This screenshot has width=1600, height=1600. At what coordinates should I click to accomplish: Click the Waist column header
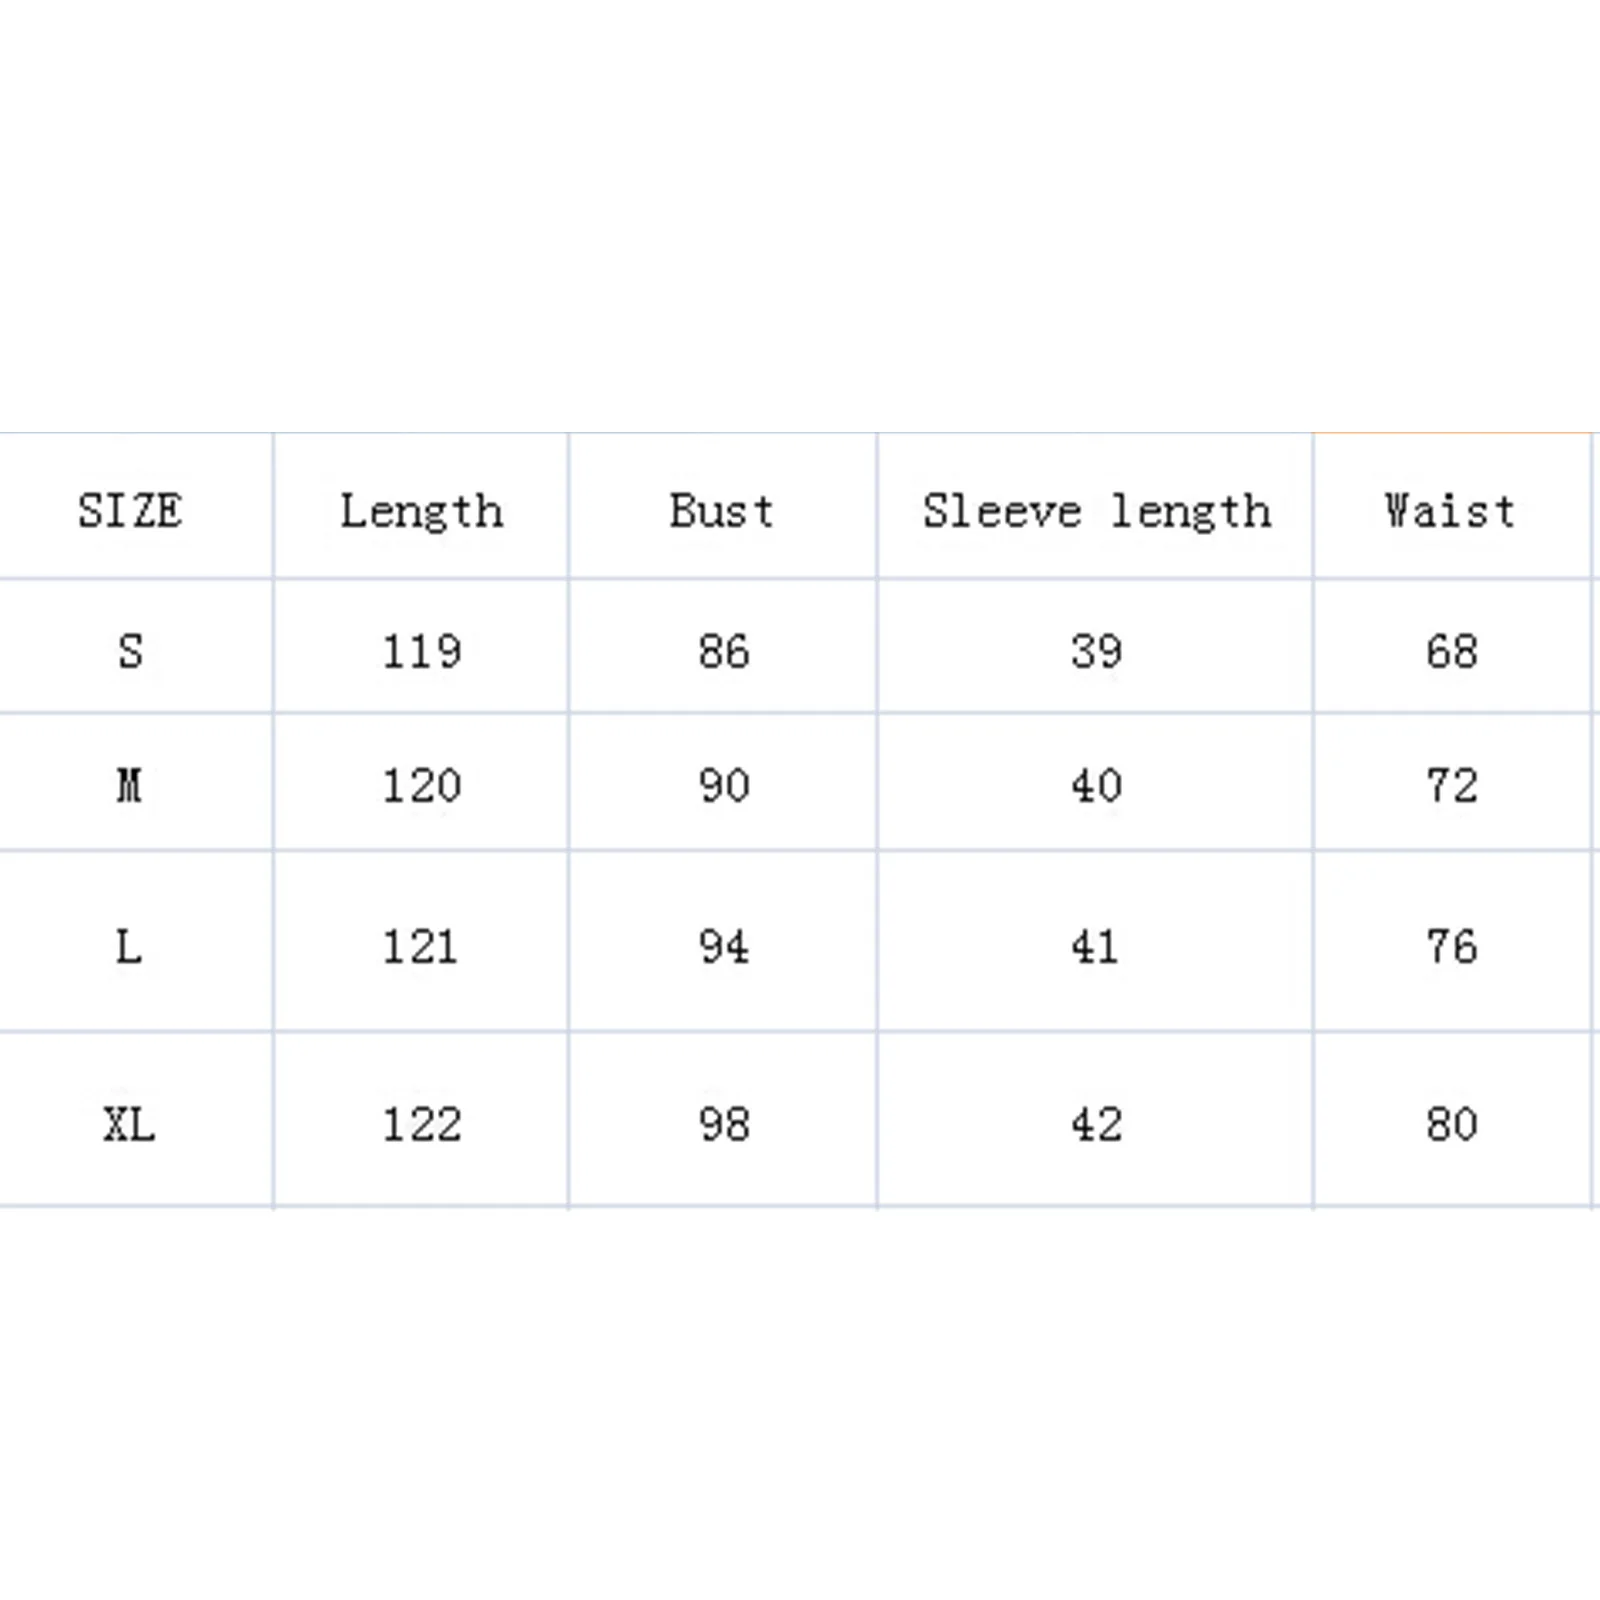(x=1450, y=511)
